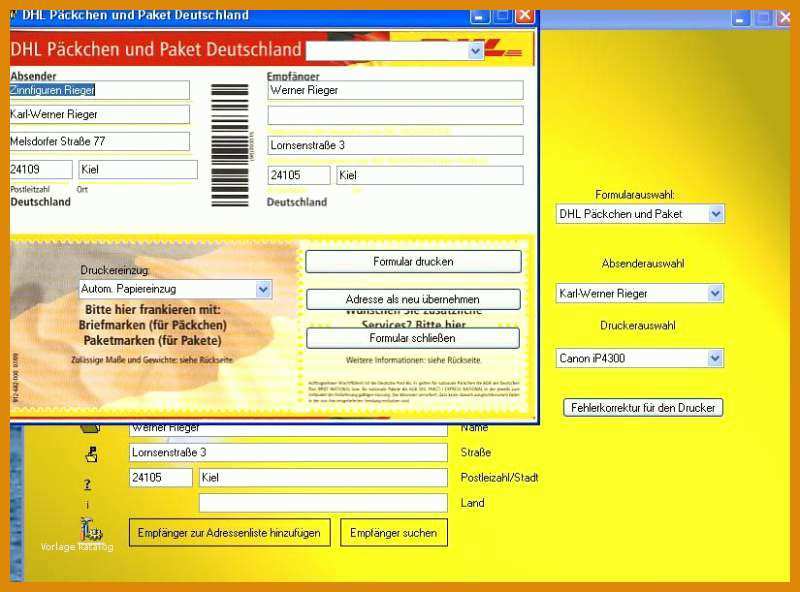Image resolution: width=800 pixels, height=592 pixels.
Task: Click the 'Formular drucken' button
Action: [413, 262]
